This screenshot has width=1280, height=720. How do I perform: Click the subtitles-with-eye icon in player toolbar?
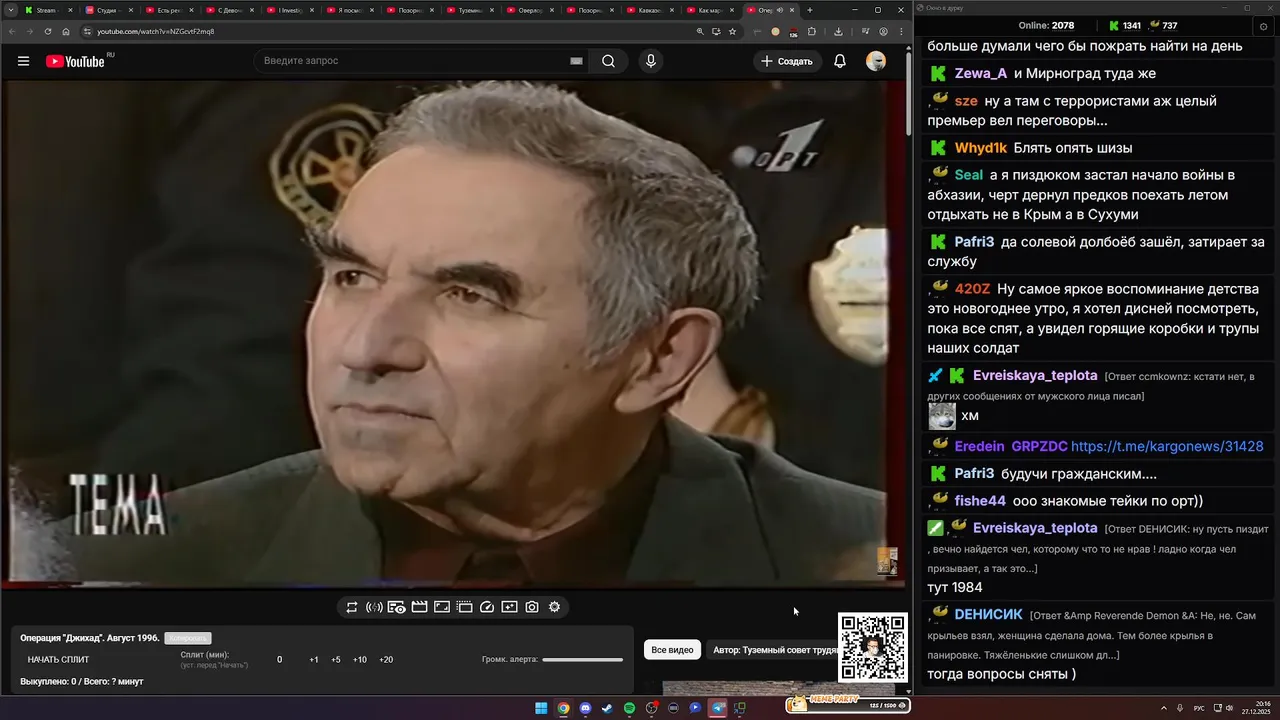click(x=397, y=607)
